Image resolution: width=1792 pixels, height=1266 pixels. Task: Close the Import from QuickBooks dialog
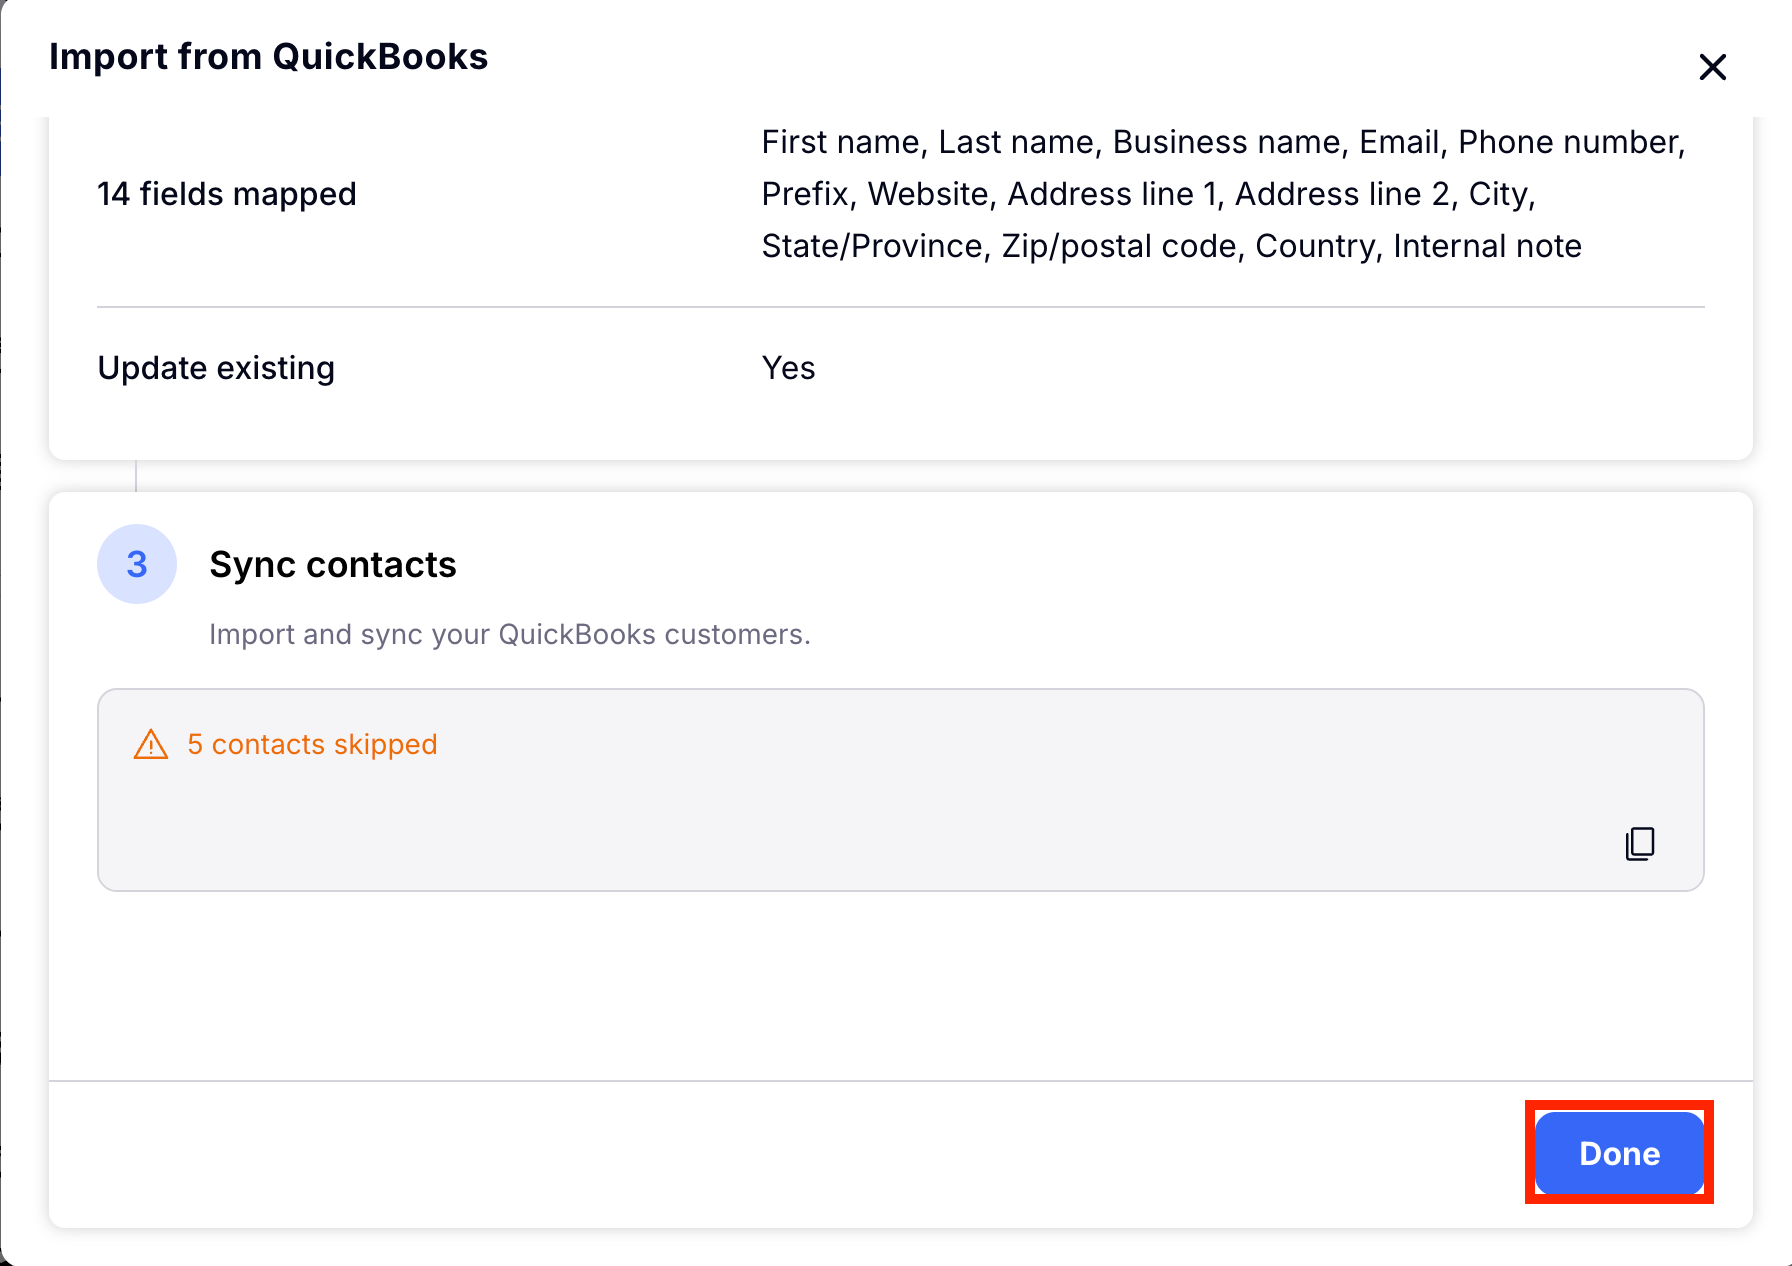tap(1712, 67)
